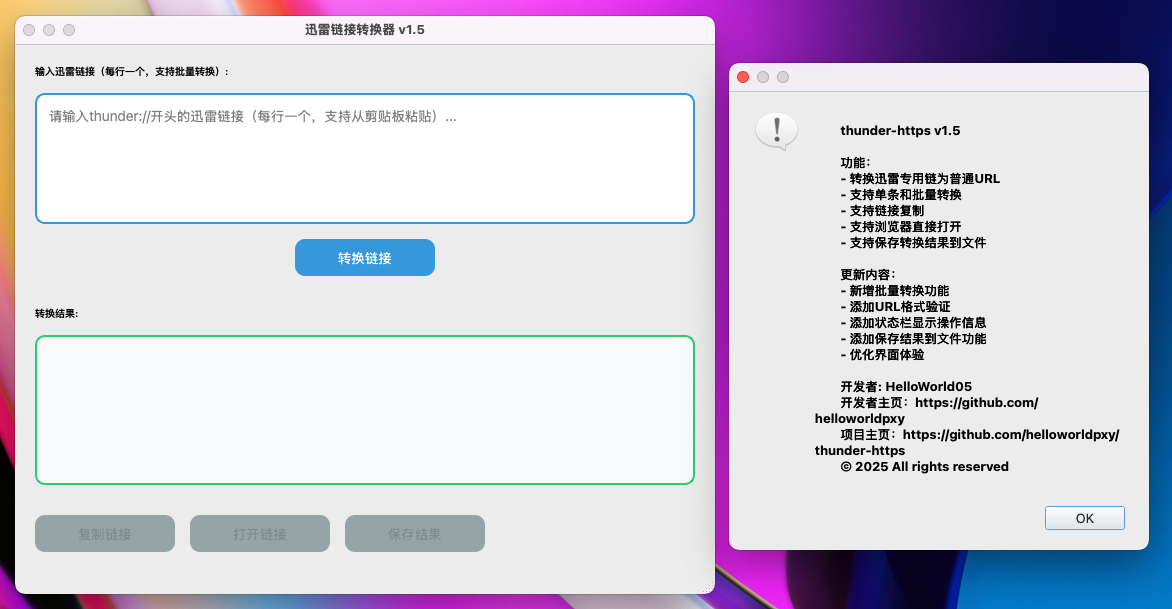Click the 复制链接 button
Viewport: 1172px width, 609px height.
pyautogui.click(x=105, y=534)
